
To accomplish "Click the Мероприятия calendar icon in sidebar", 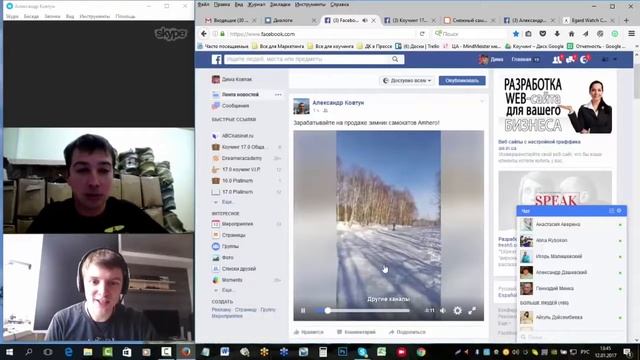I will tap(216, 224).
